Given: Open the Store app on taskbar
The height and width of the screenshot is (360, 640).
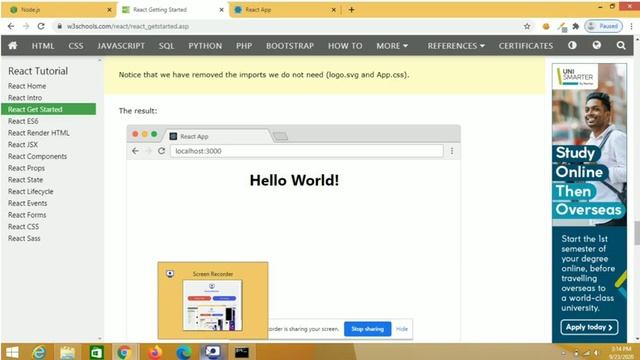Looking at the screenshot, I should click(x=96, y=352).
